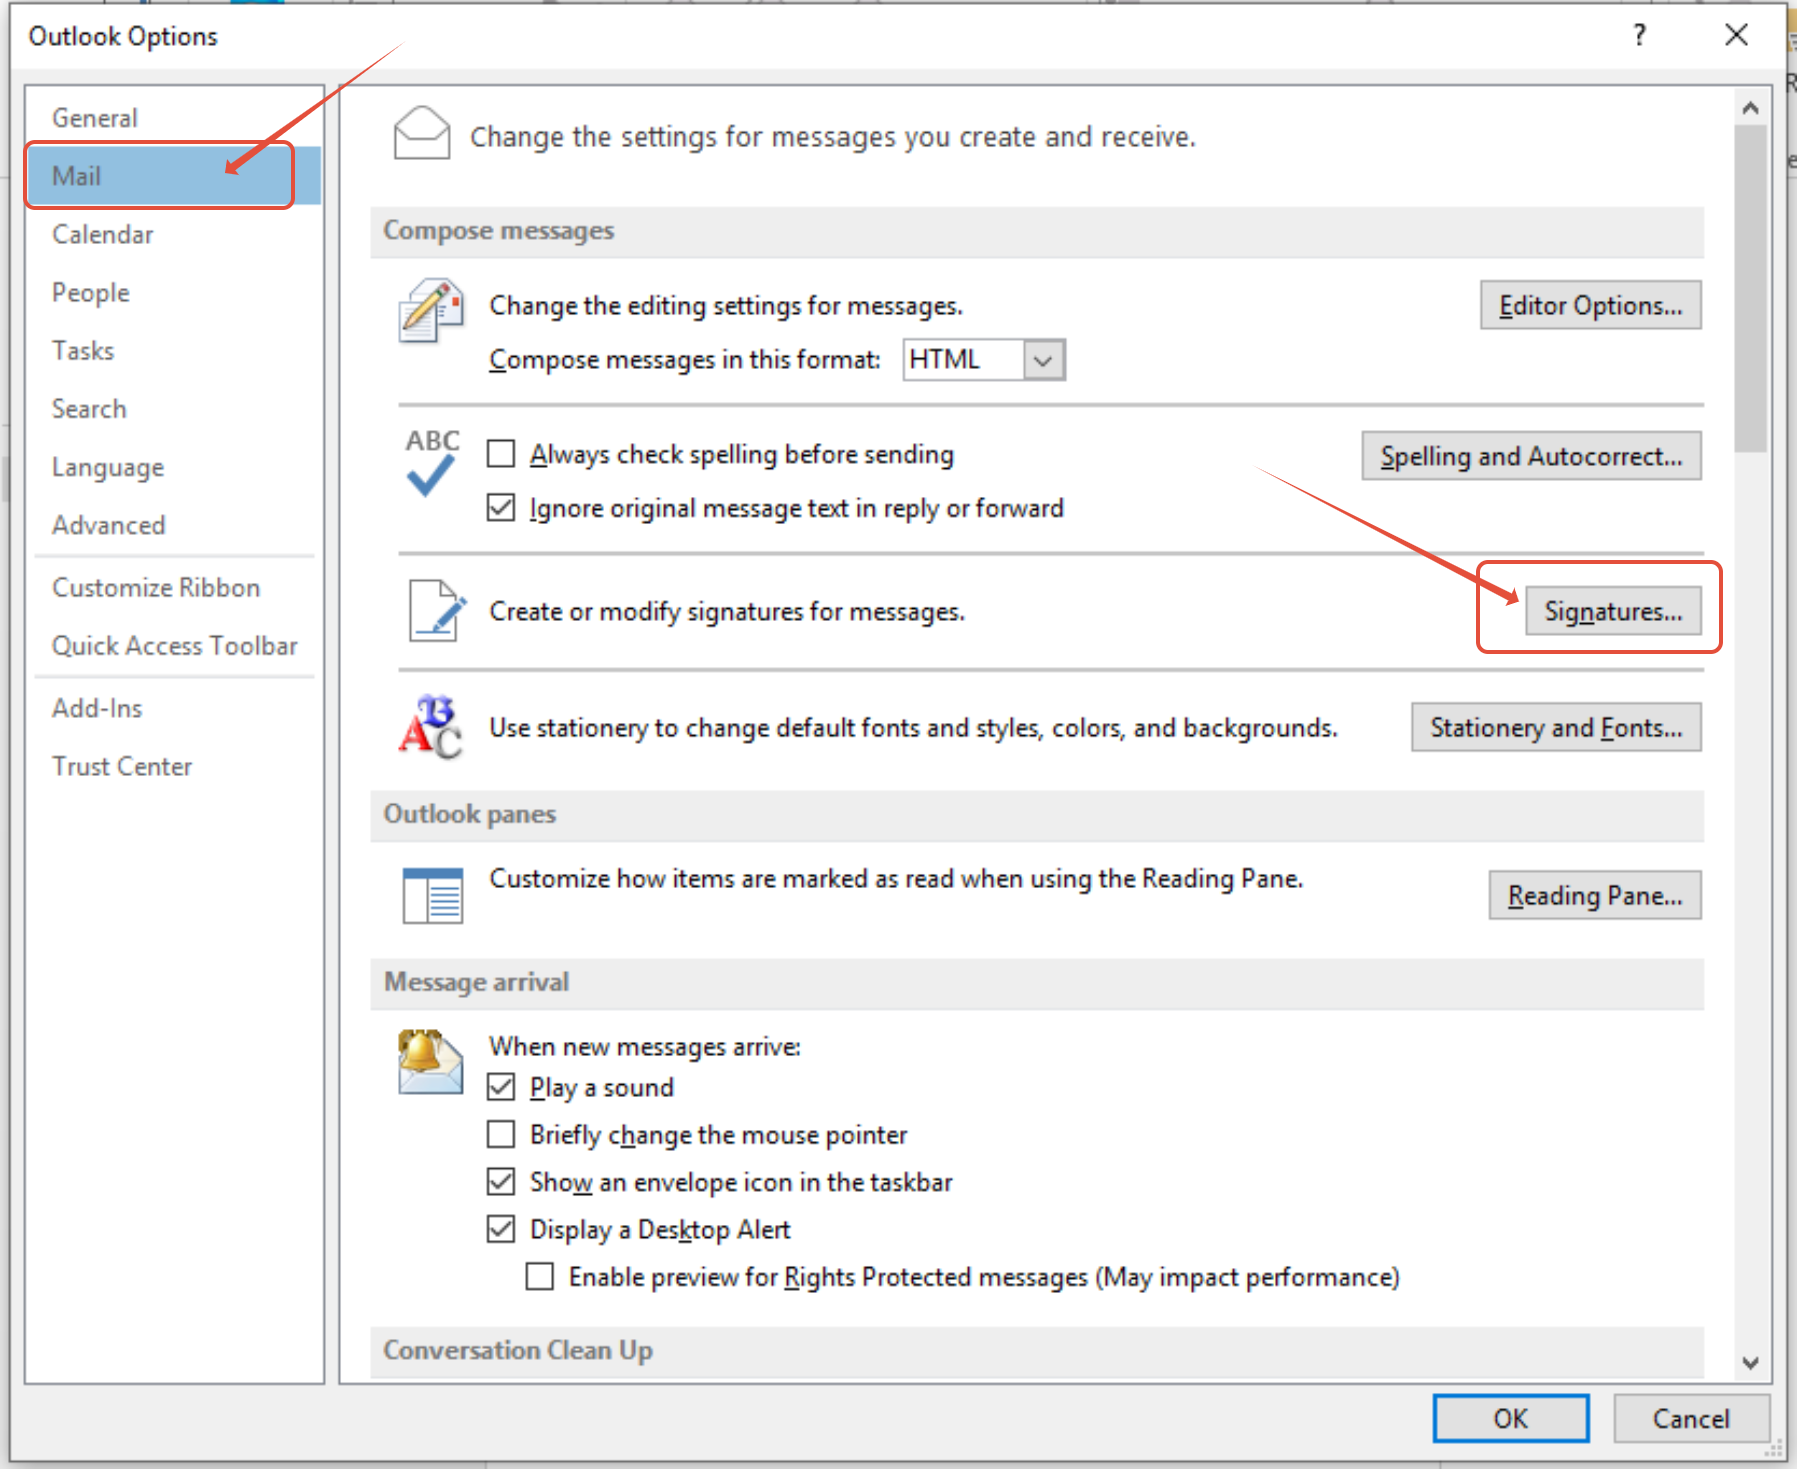Viewport: 1797px width, 1469px height.
Task: Click the signature page with pen icon
Action: click(437, 610)
